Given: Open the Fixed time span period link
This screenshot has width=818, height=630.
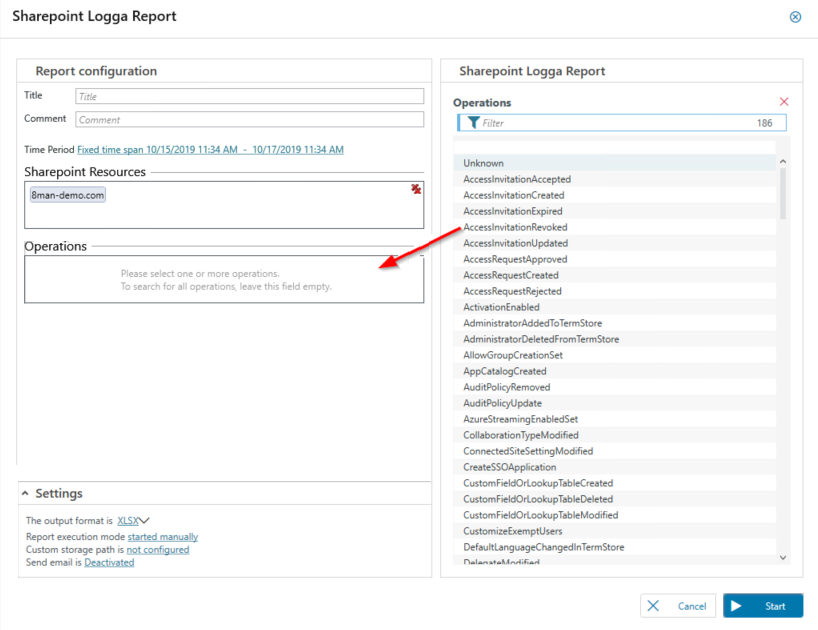Looking at the screenshot, I should (210, 150).
